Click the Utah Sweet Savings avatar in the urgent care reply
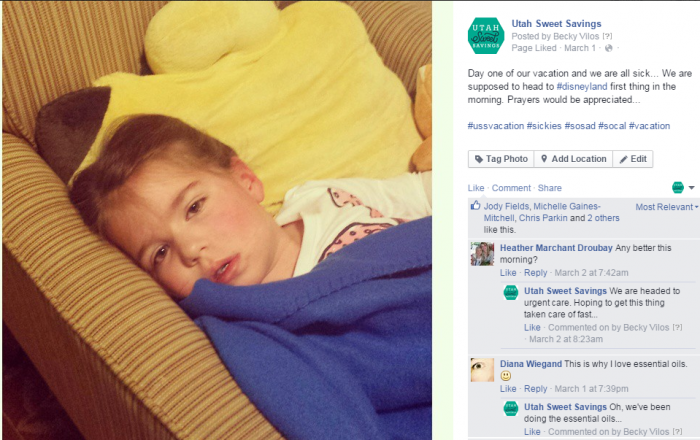700x440 pixels. (x=511, y=293)
